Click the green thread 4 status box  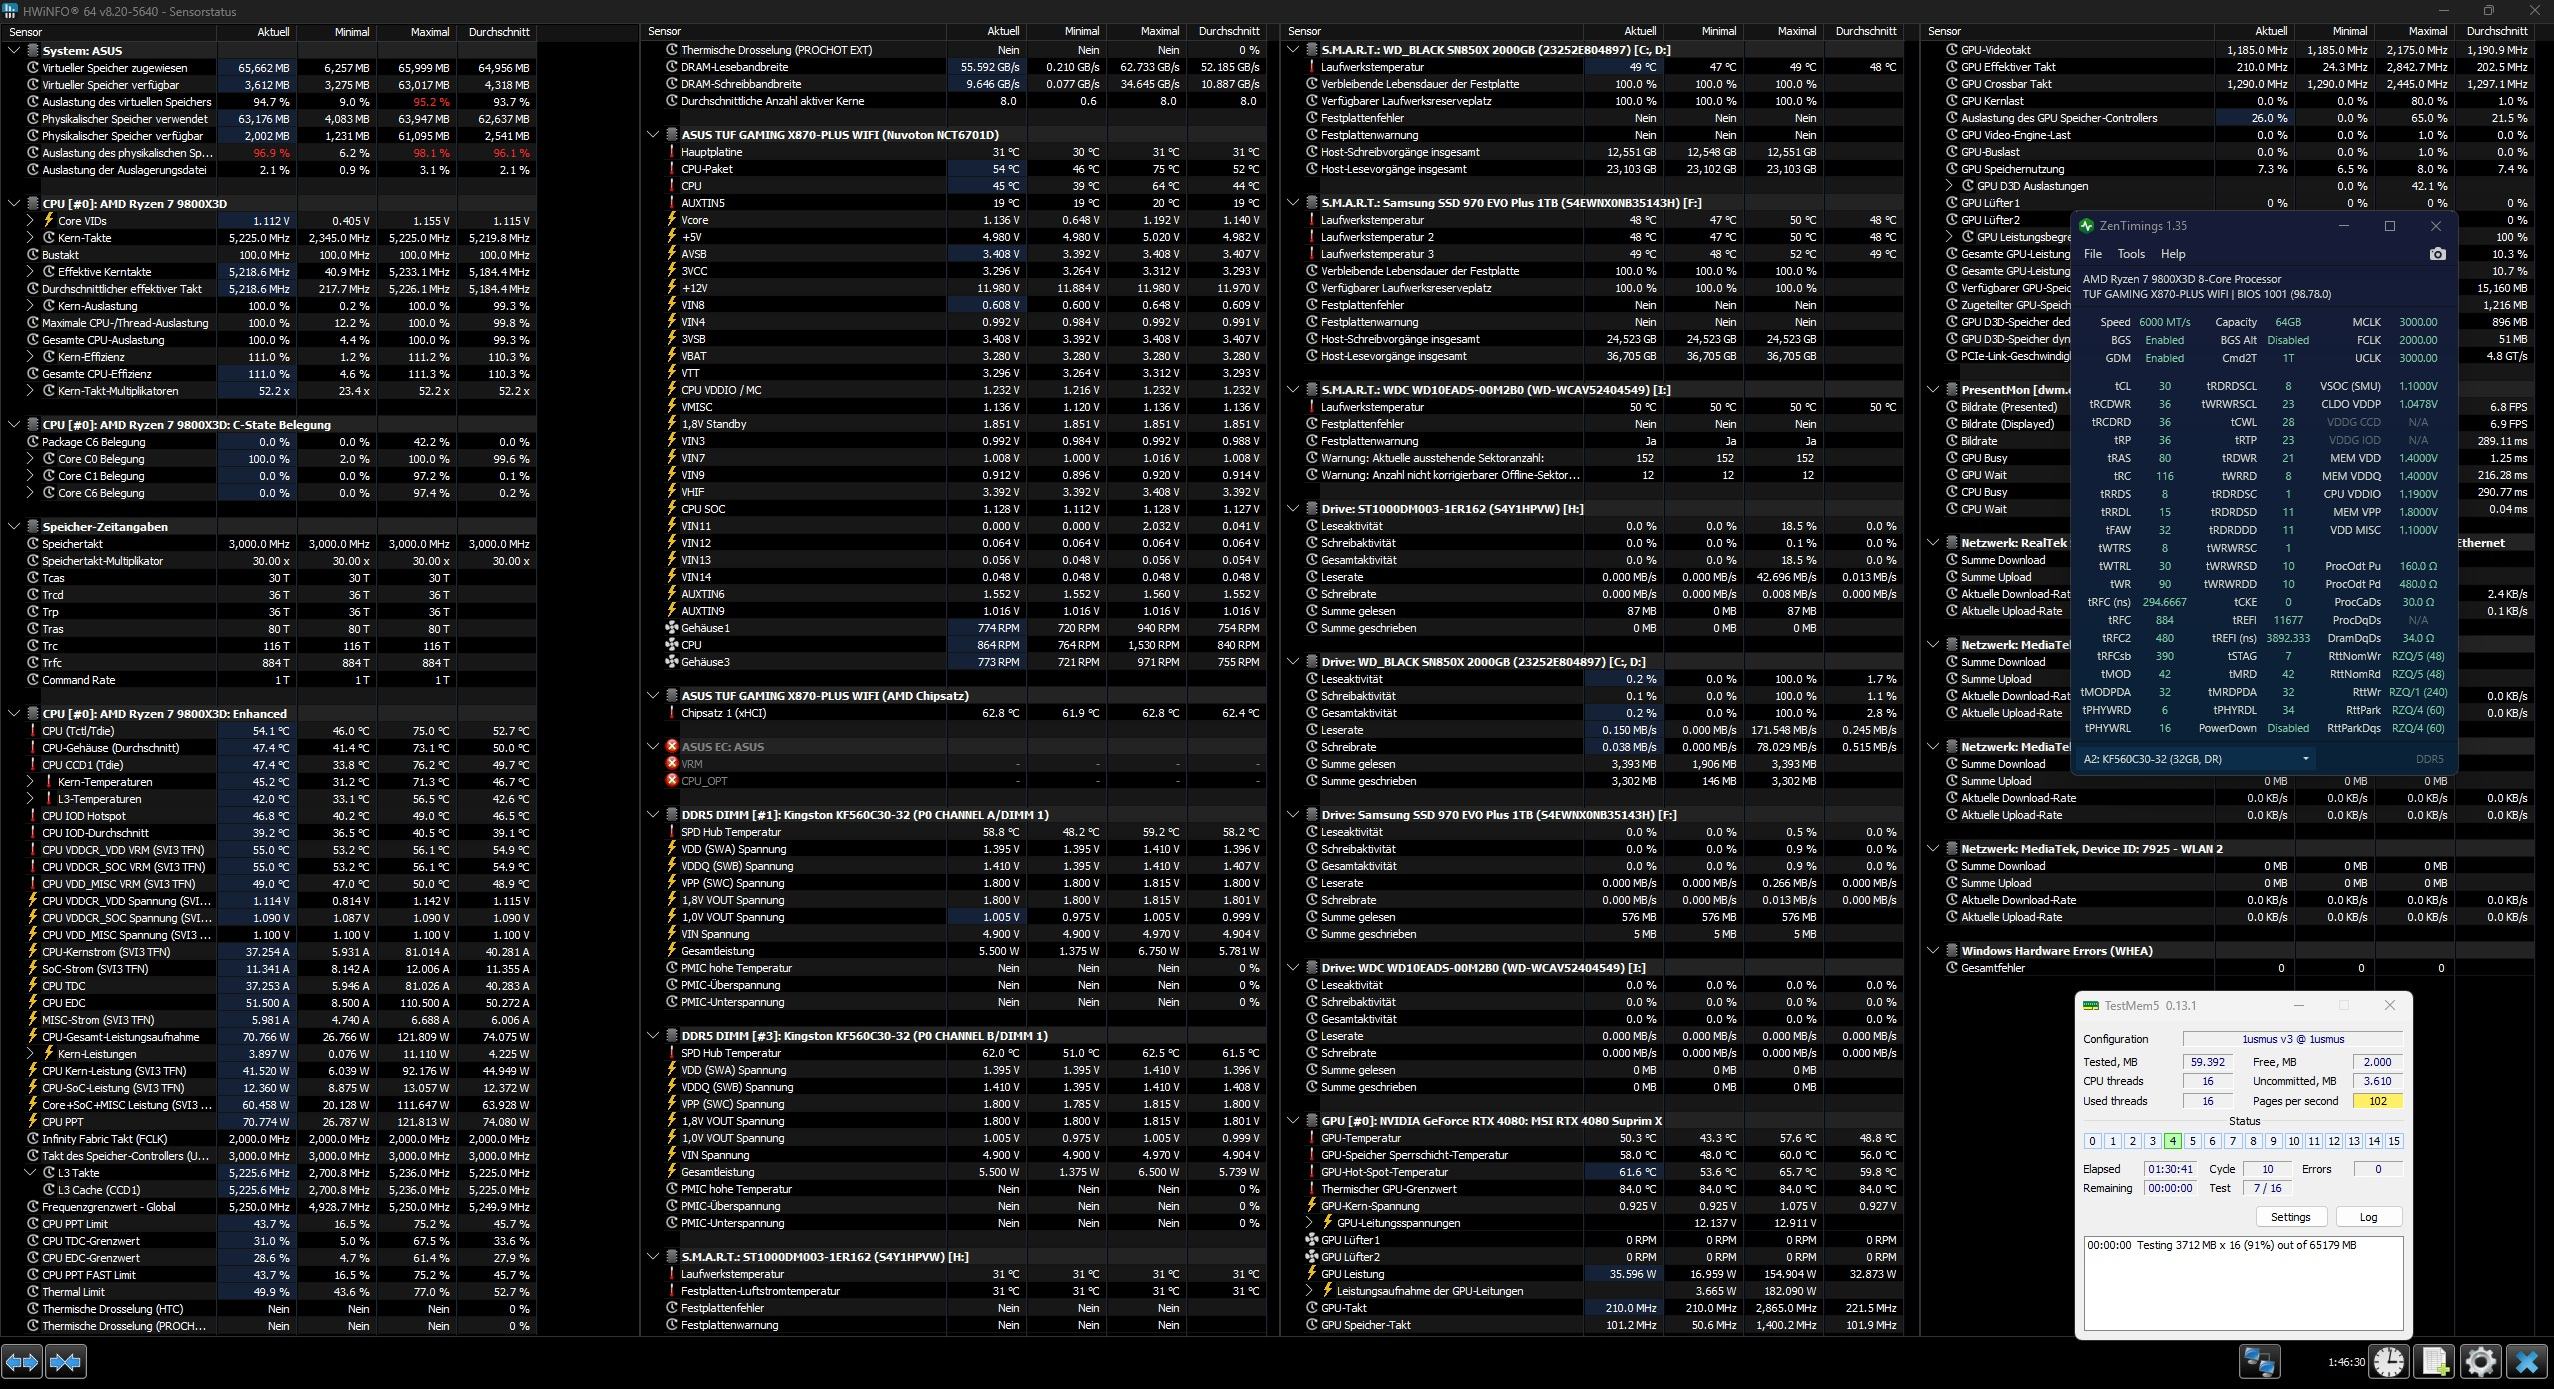click(x=2172, y=1141)
